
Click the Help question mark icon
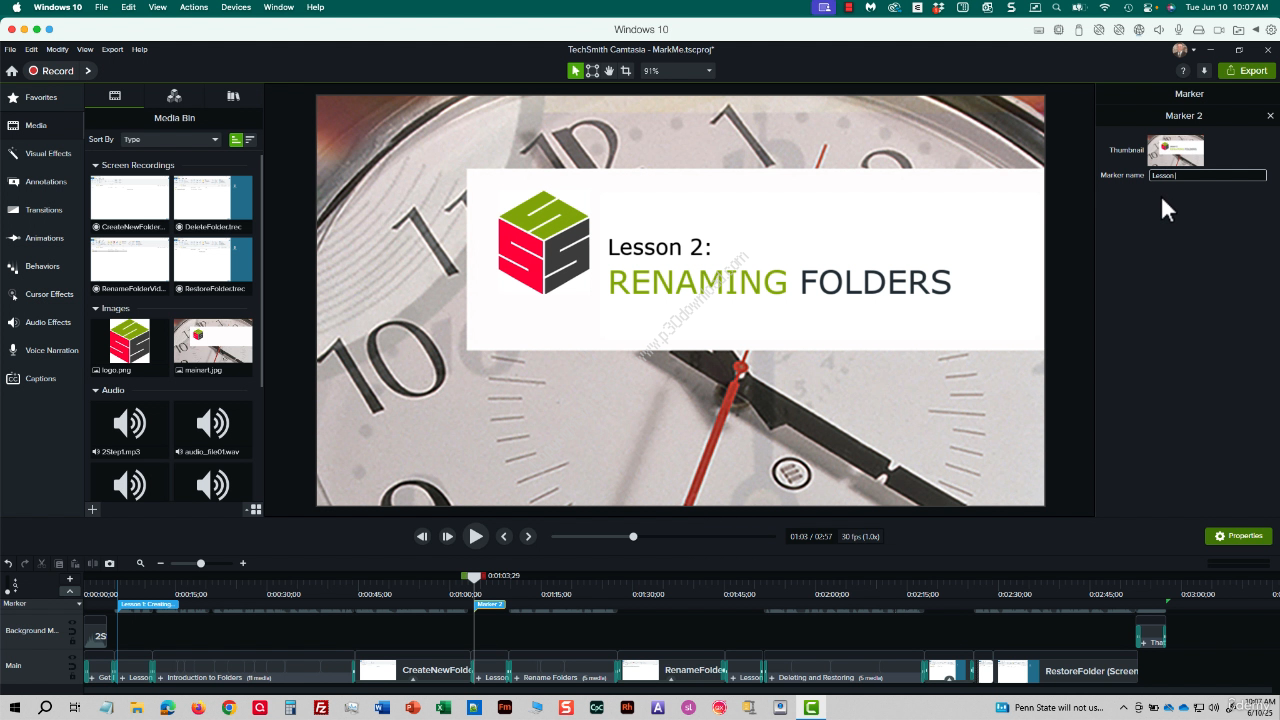pos(1183,71)
